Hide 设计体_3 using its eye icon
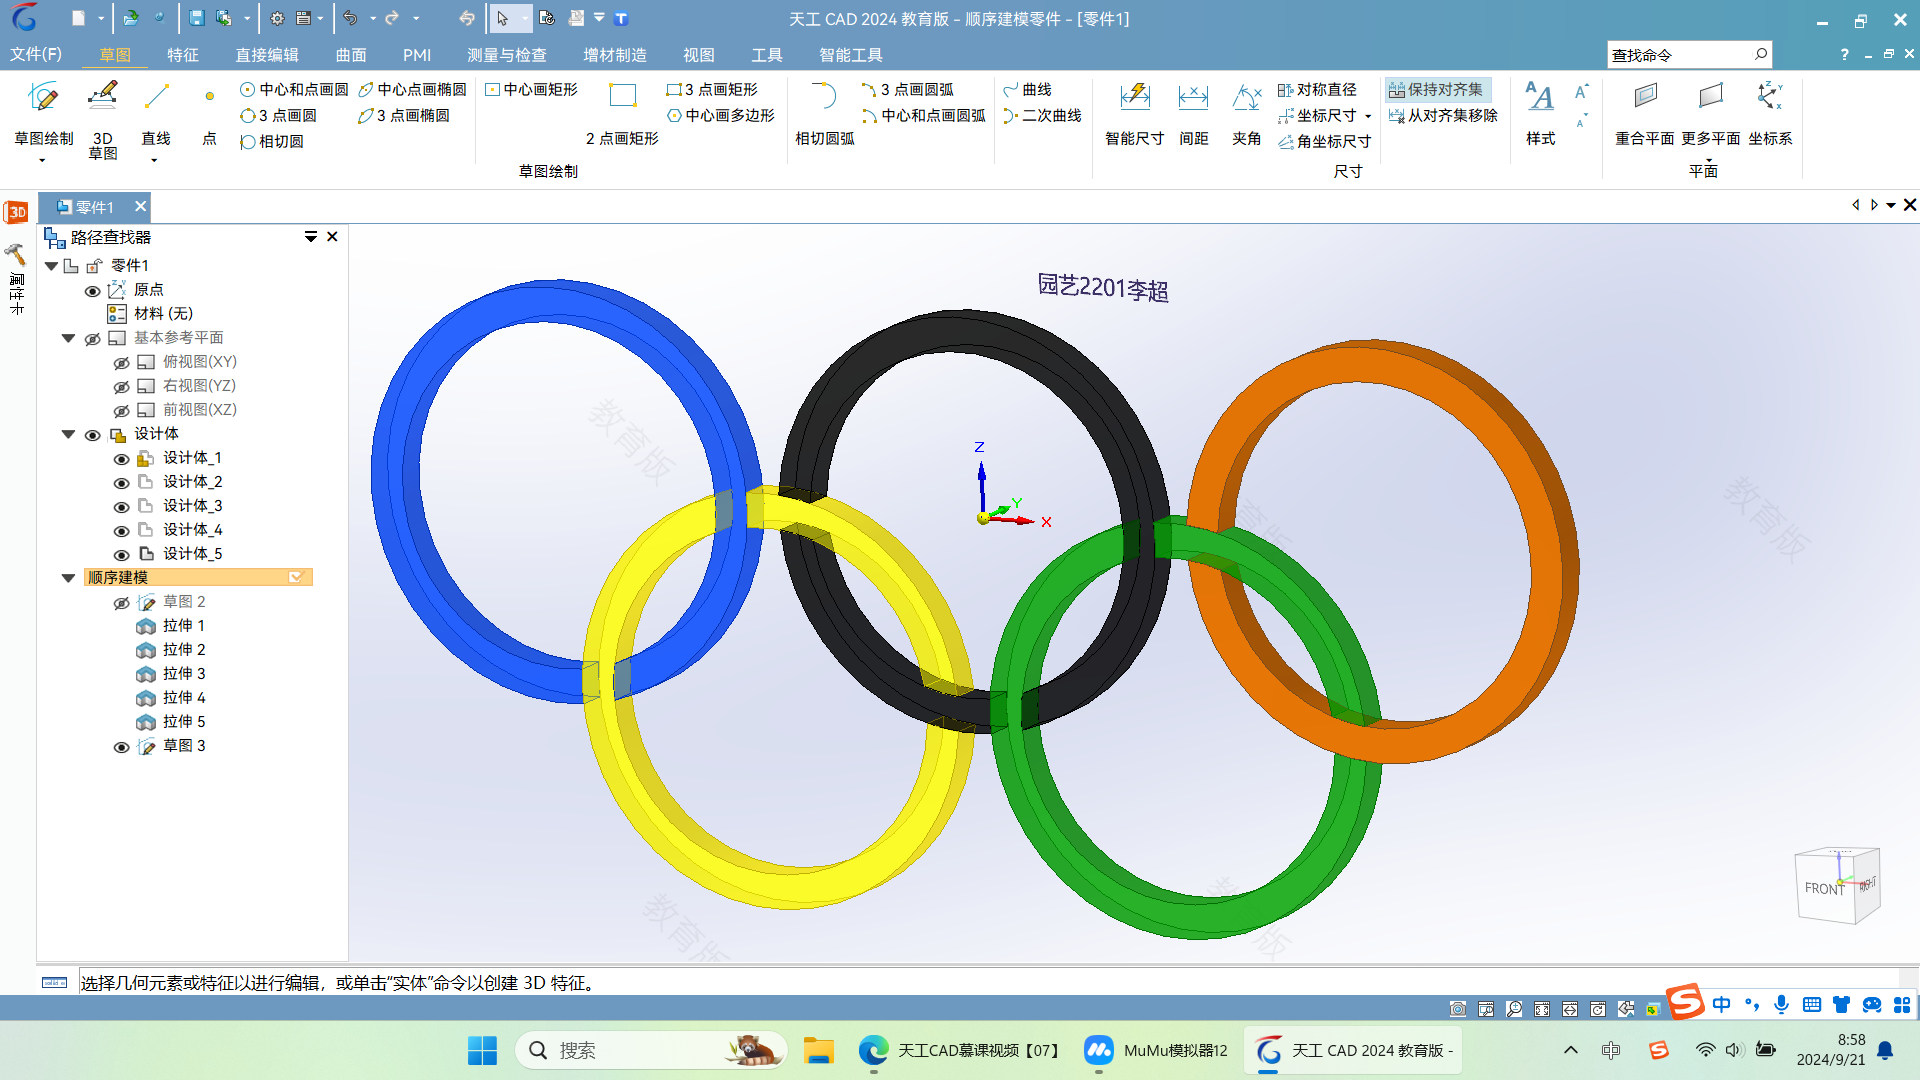 [121, 507]
